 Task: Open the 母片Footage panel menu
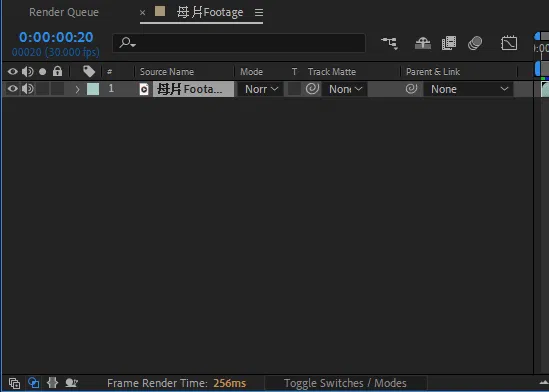point(259,13)
